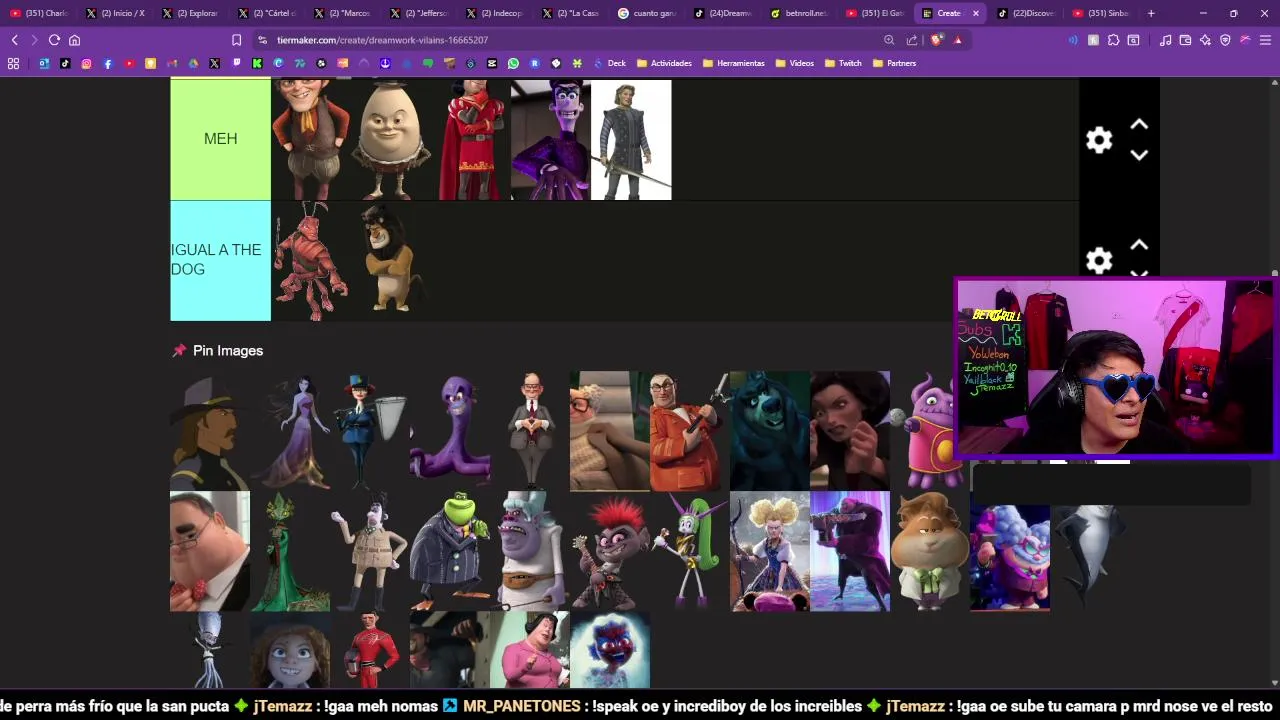Open a new browser tab
The width and height of the screenshot is (1280, 720).
pyautogui.click(x=1151, y=13)
